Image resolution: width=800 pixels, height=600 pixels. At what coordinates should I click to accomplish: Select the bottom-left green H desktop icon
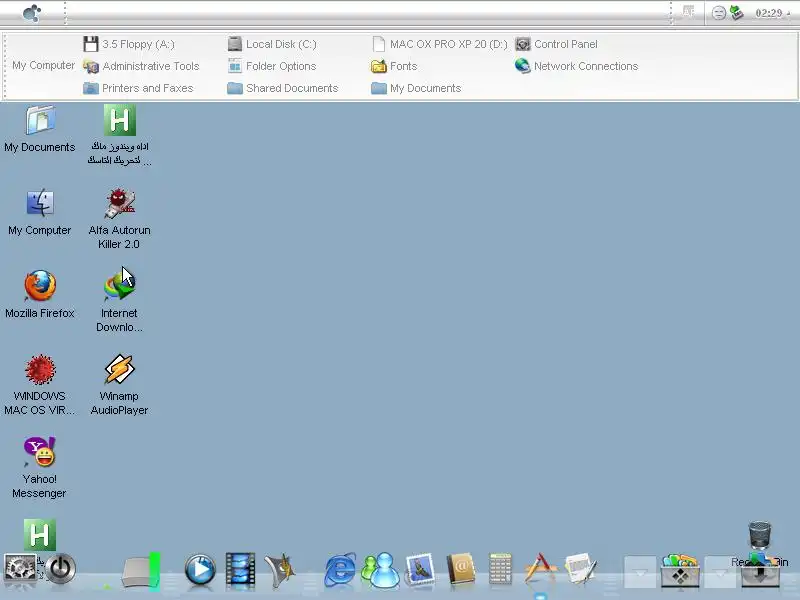point(40,534)
